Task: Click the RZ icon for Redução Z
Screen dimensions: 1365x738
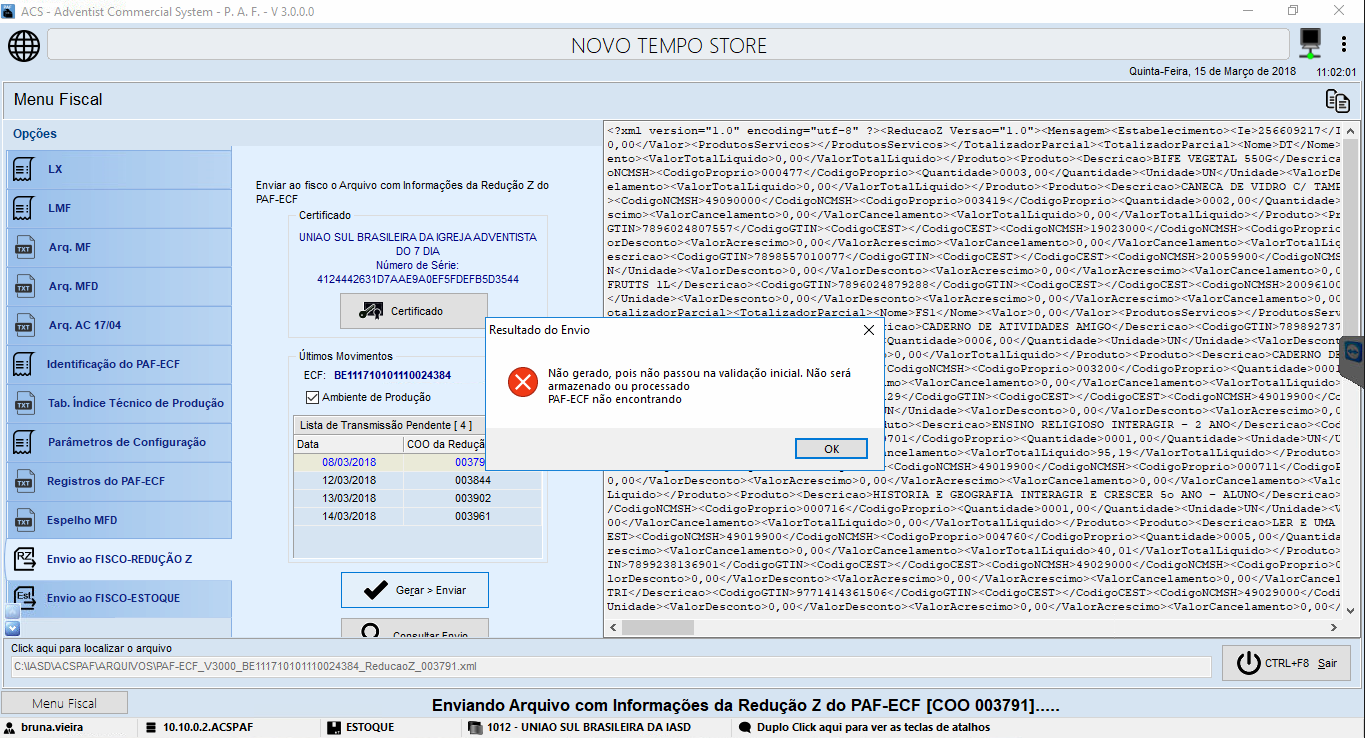Action: (25, 560)
